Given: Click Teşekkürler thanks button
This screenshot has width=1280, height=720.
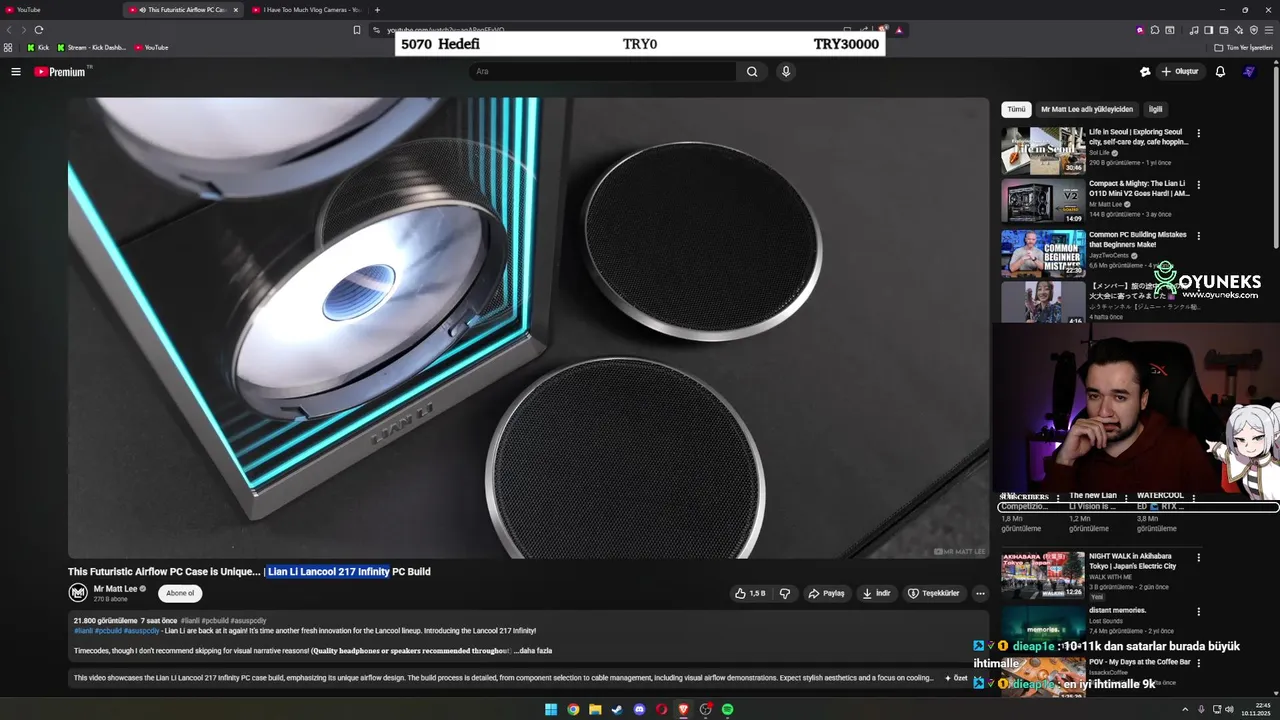Looking at the screenshot, I should coord(933,593).
